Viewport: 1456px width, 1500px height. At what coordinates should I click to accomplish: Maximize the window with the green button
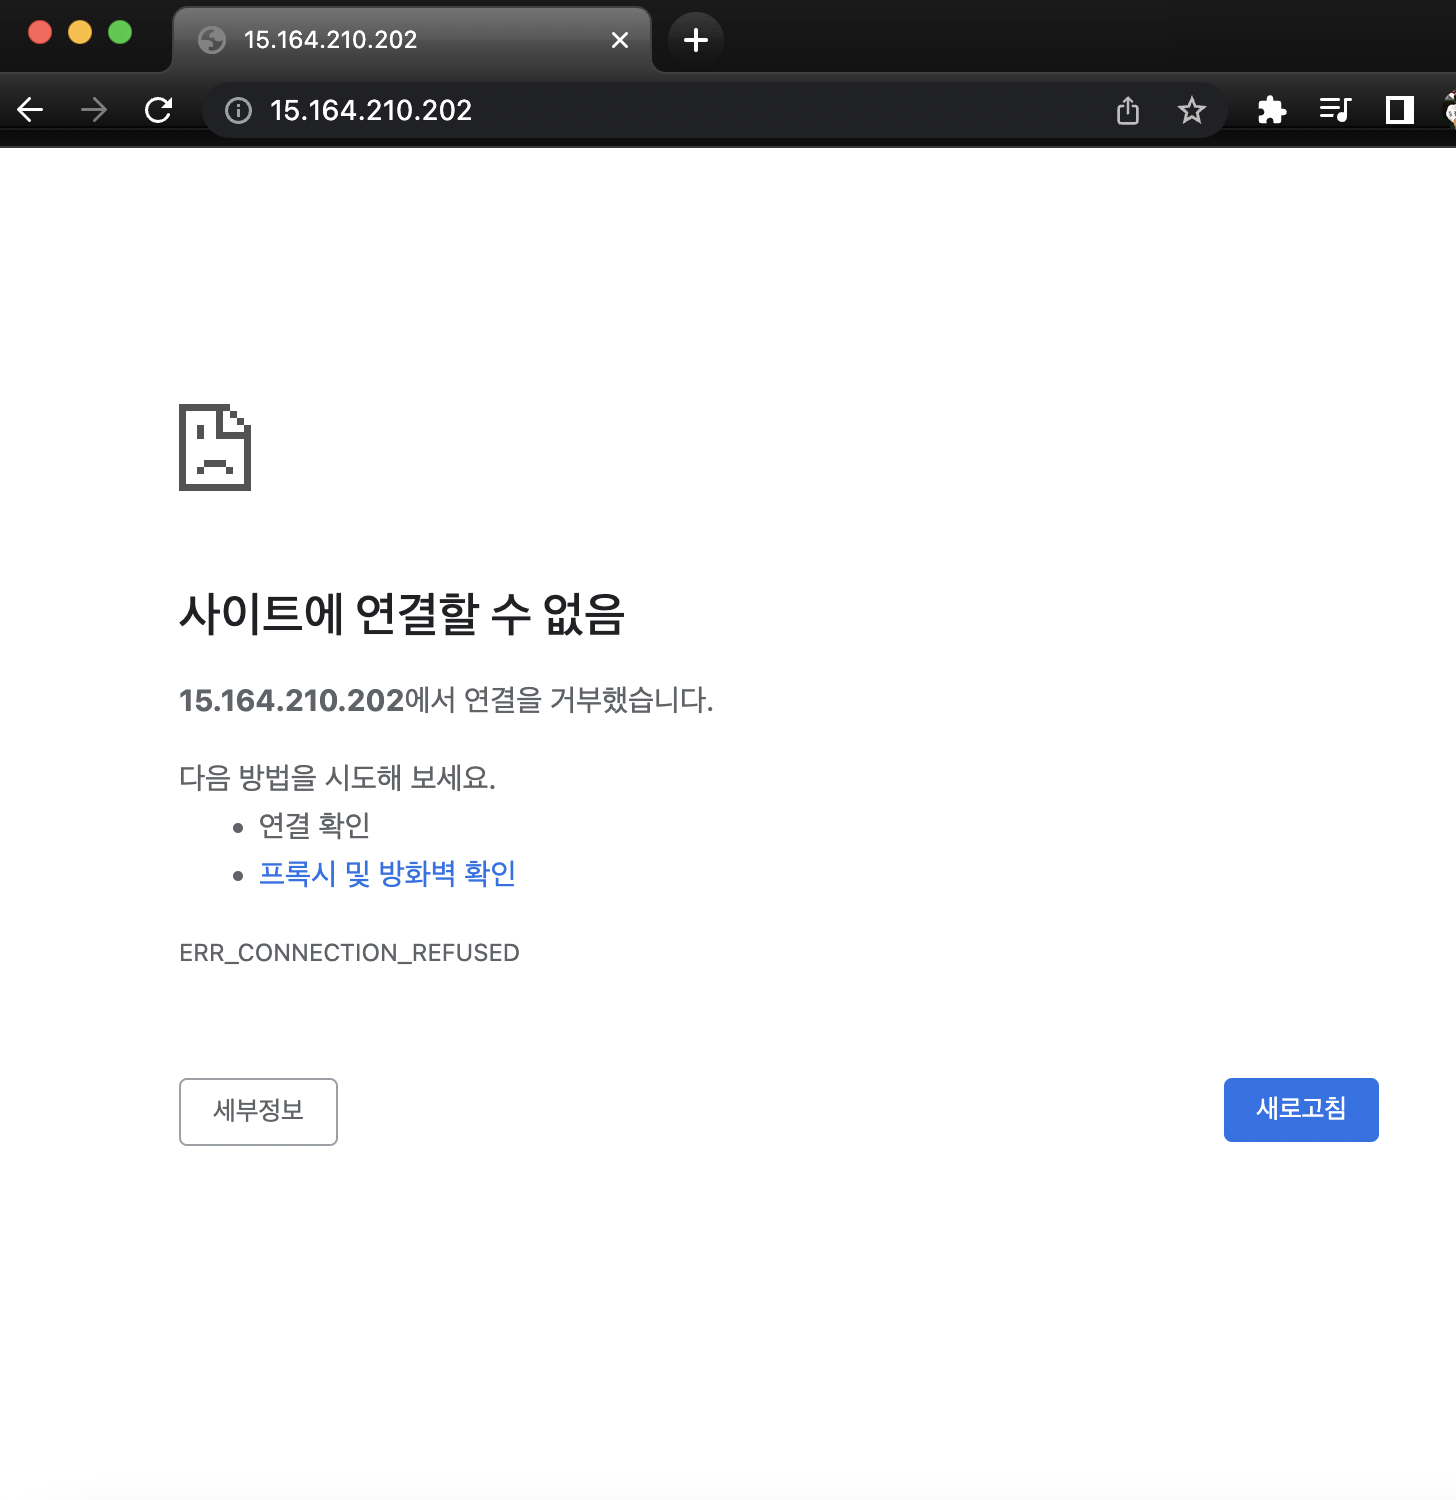(x=120, y=32)
